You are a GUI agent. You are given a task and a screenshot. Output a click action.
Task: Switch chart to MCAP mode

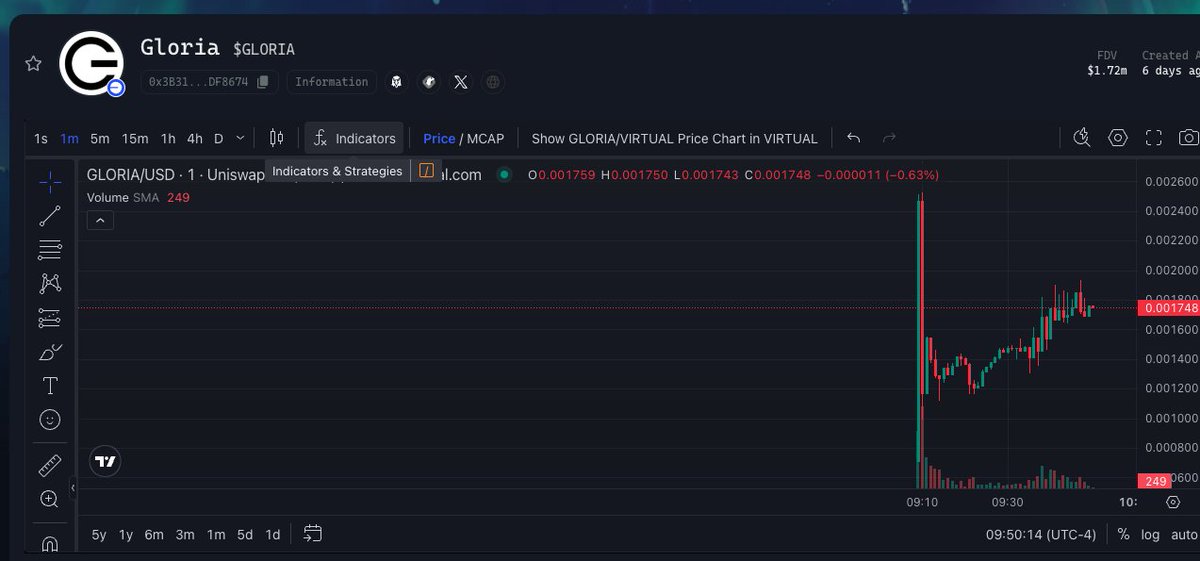pyautogui.click(x=486, y=139)
